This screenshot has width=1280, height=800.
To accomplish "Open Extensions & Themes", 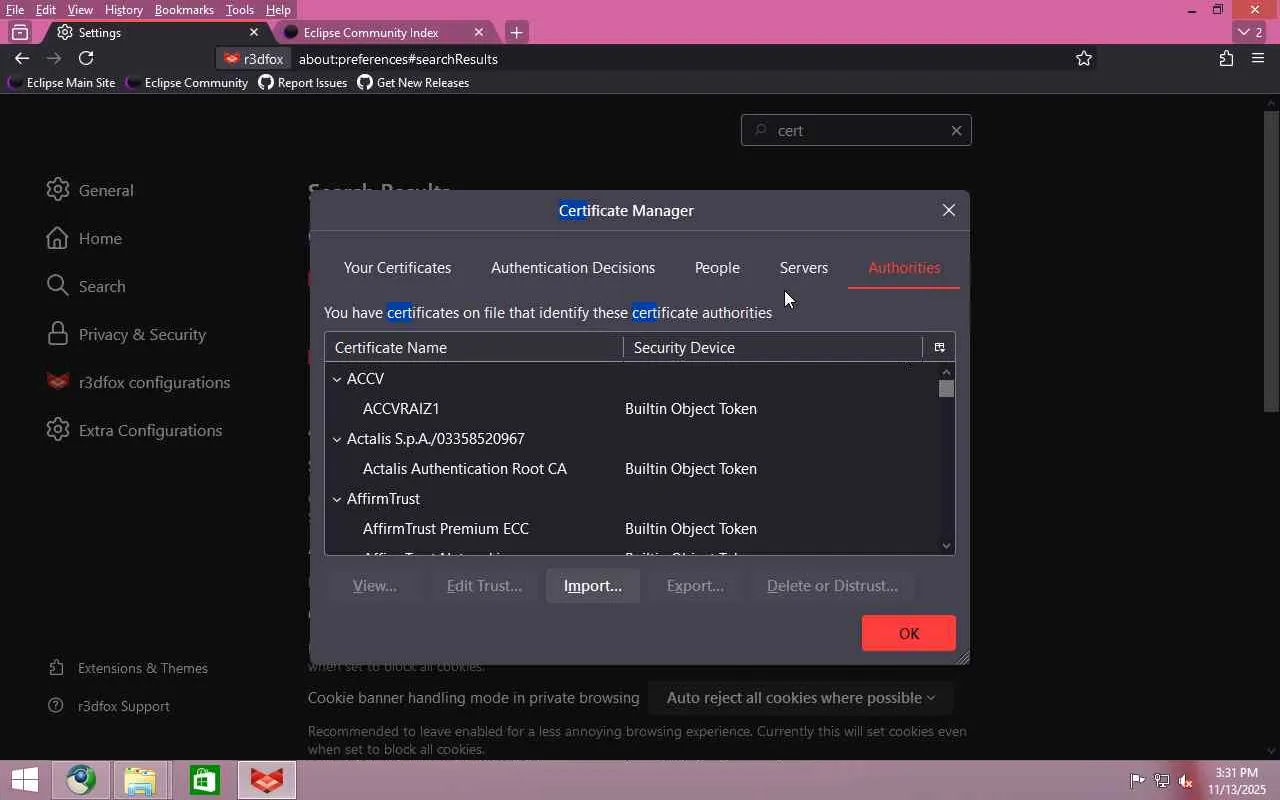I will [x=129, y=668].
